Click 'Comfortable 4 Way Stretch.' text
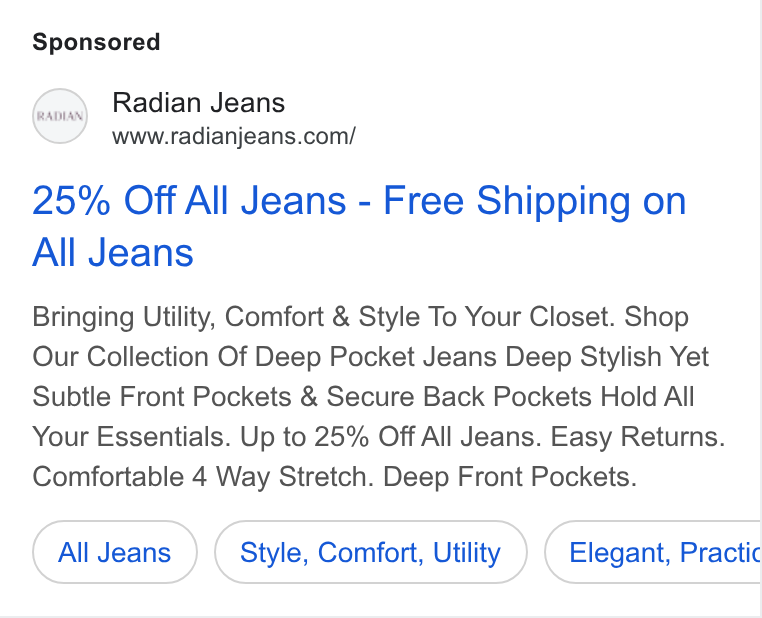Screen dimensions: 762x618 (x=203, y=476)
